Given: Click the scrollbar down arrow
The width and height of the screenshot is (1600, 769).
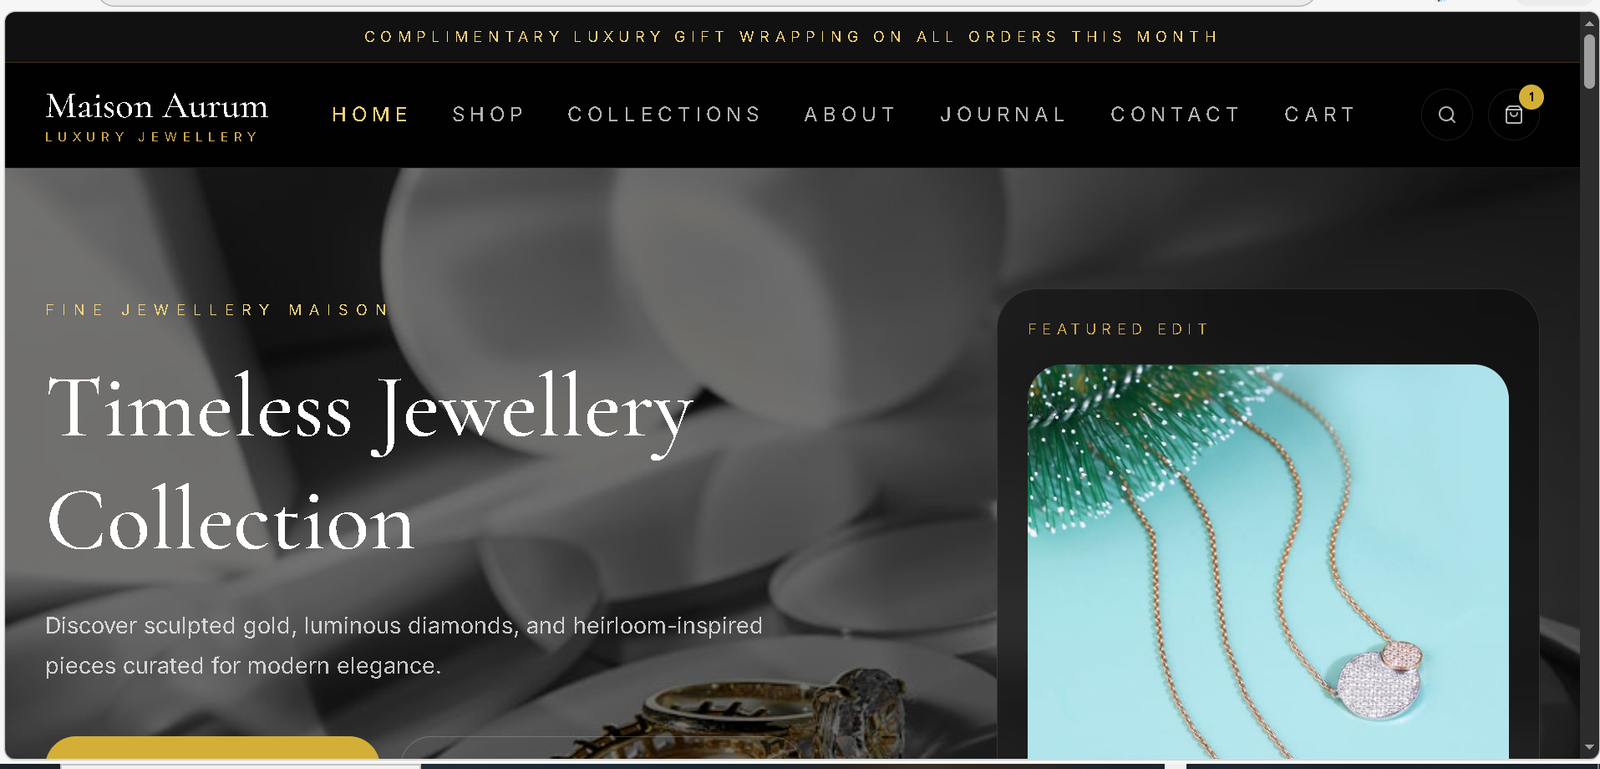Looking at the screenshot, I should (x=1589, y=747).
